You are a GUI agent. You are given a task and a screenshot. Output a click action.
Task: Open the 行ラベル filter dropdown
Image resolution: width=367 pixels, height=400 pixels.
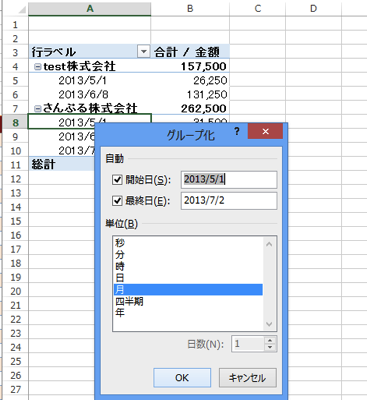coord(143,52)
